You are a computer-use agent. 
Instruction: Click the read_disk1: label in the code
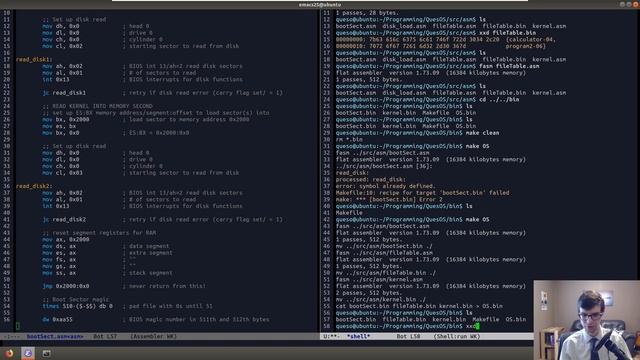point(34,60)
